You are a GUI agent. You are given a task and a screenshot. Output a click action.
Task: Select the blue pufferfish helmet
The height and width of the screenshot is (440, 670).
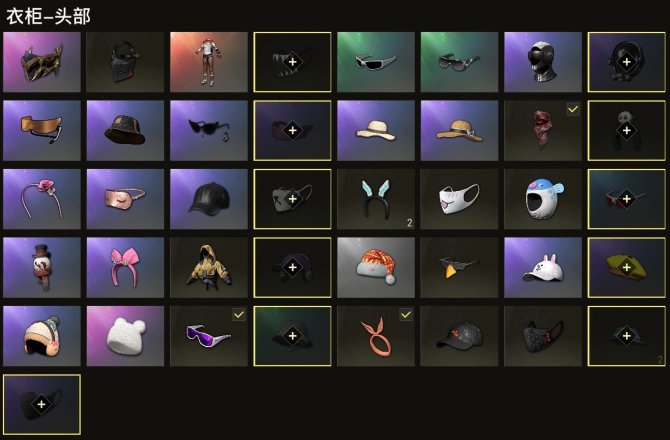coord(543,199)
